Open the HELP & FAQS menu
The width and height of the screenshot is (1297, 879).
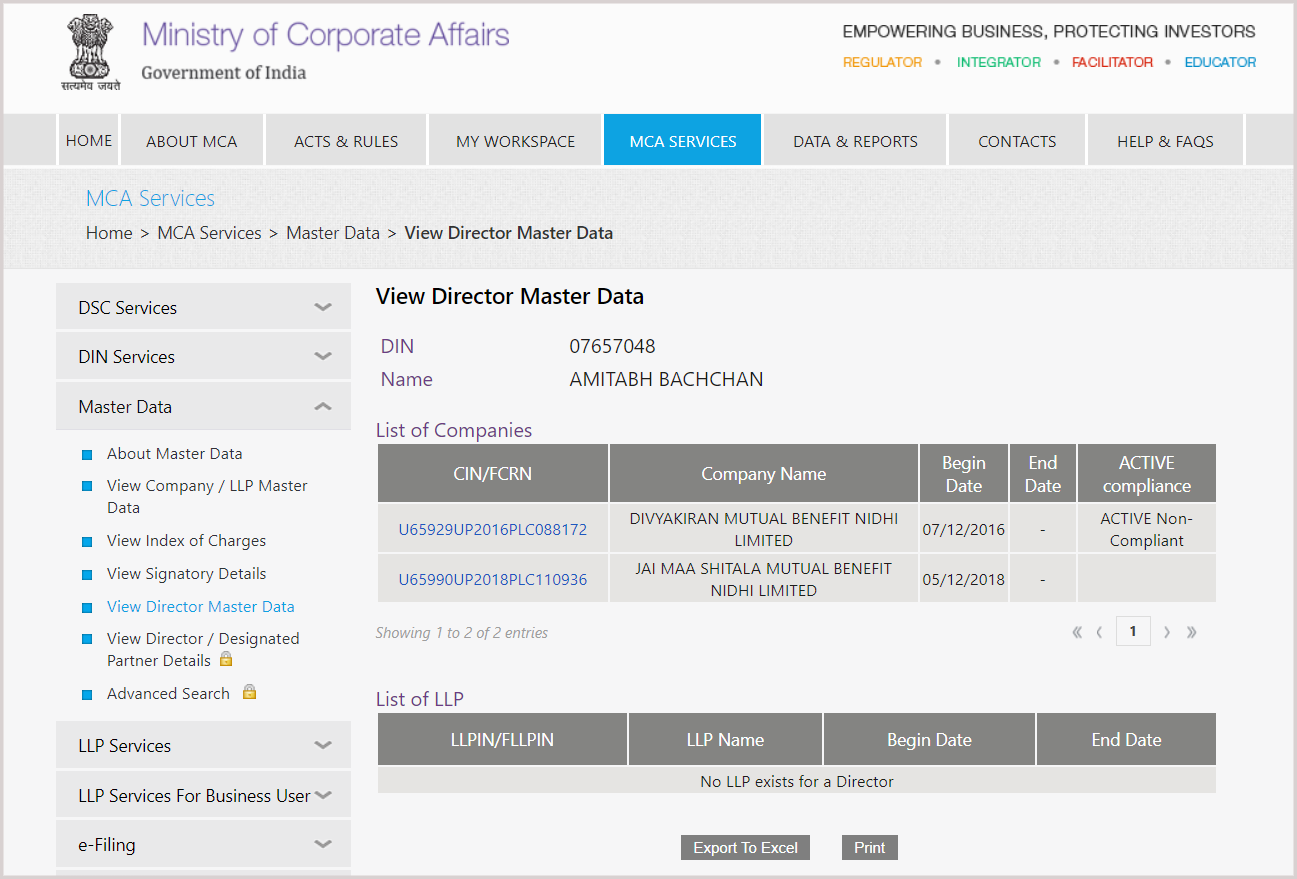[x=1165, y=140]
